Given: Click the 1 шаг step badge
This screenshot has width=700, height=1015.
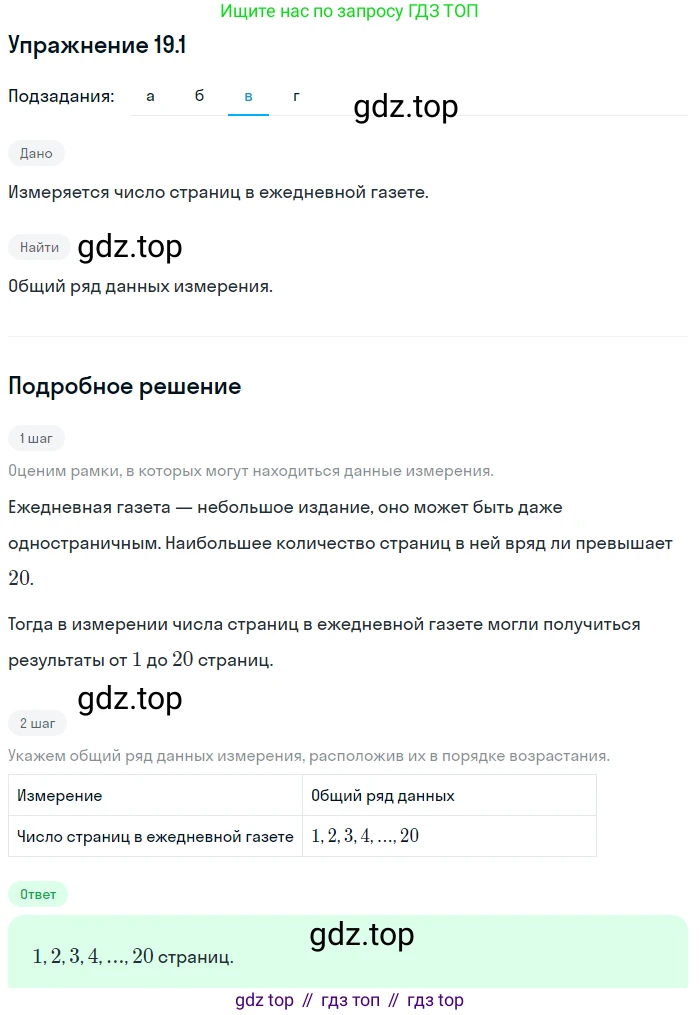Looking at the screenshot, I should click(x=36, y=438).
